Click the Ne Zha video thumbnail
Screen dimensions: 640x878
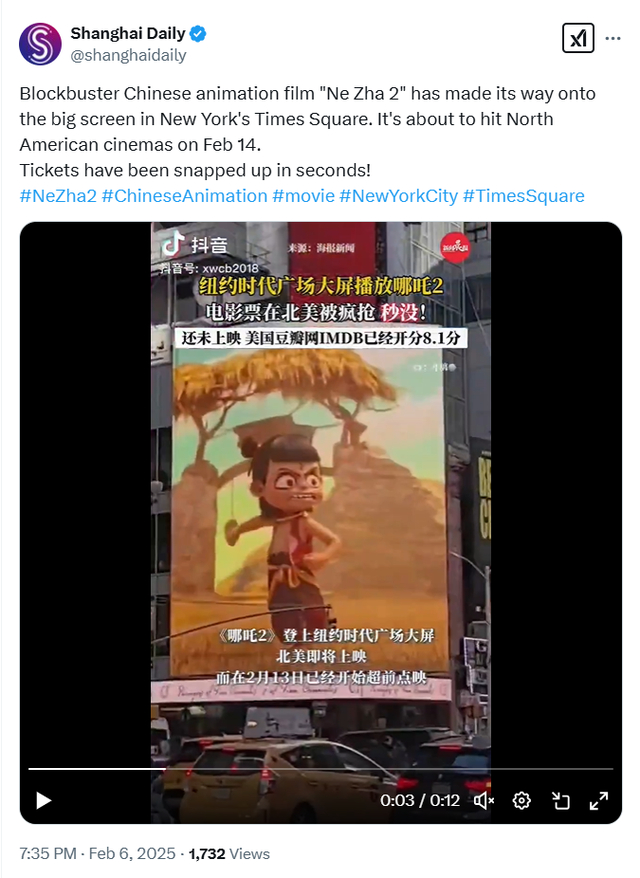(321, 493)
